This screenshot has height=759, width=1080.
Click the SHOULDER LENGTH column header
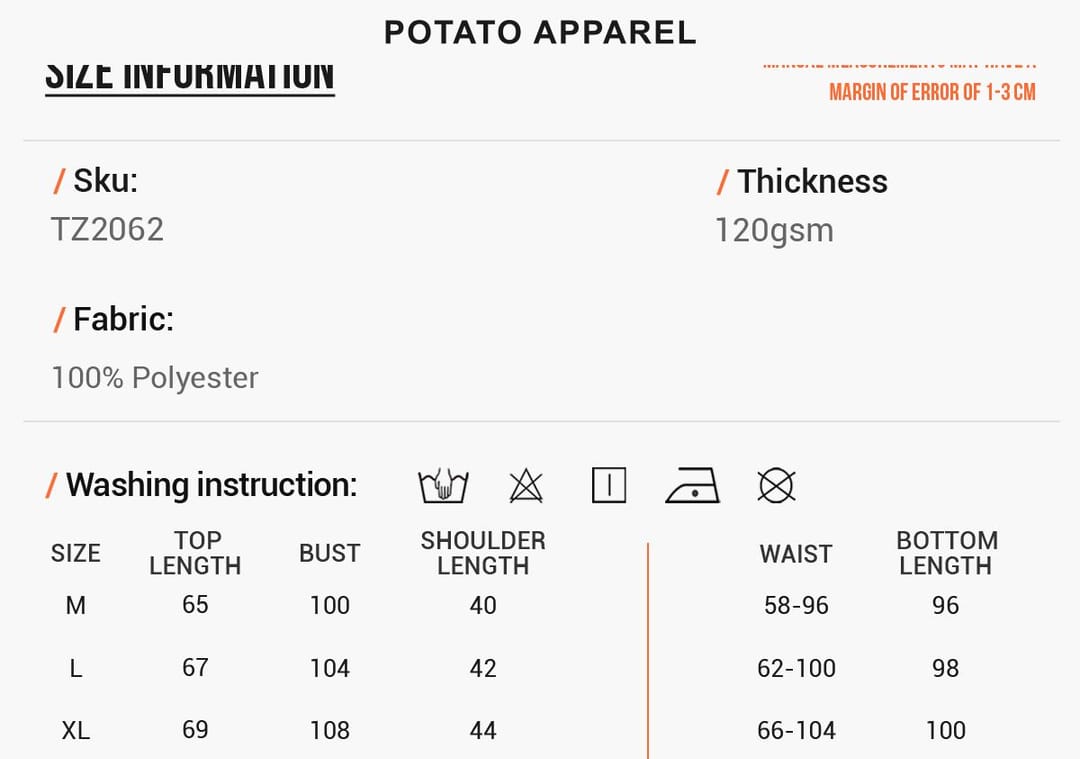483,553
